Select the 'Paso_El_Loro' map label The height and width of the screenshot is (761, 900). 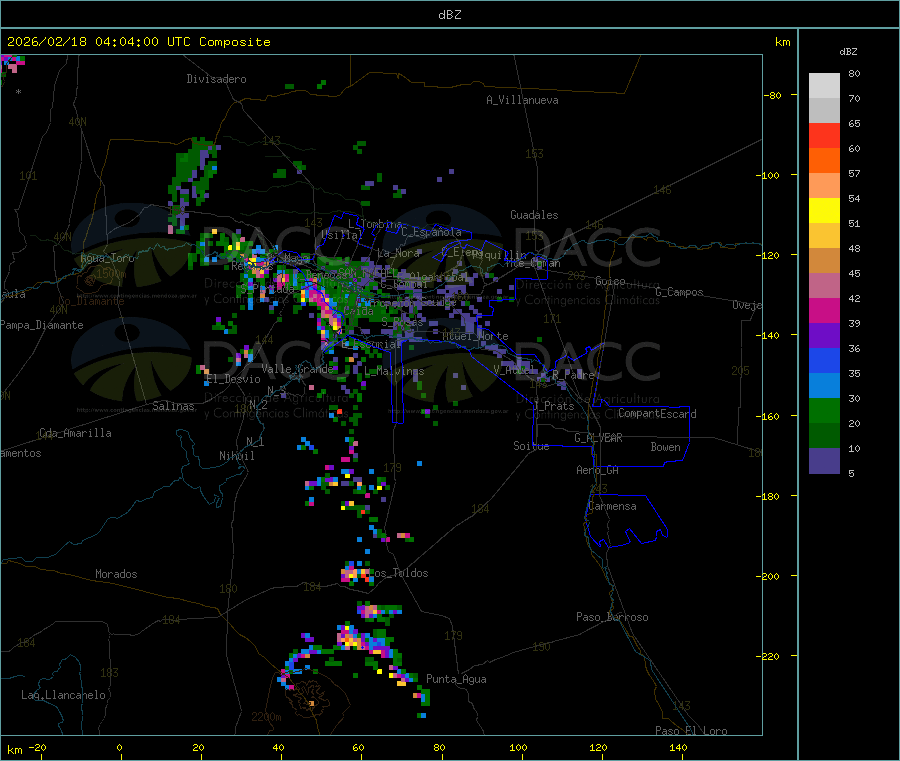691,731
